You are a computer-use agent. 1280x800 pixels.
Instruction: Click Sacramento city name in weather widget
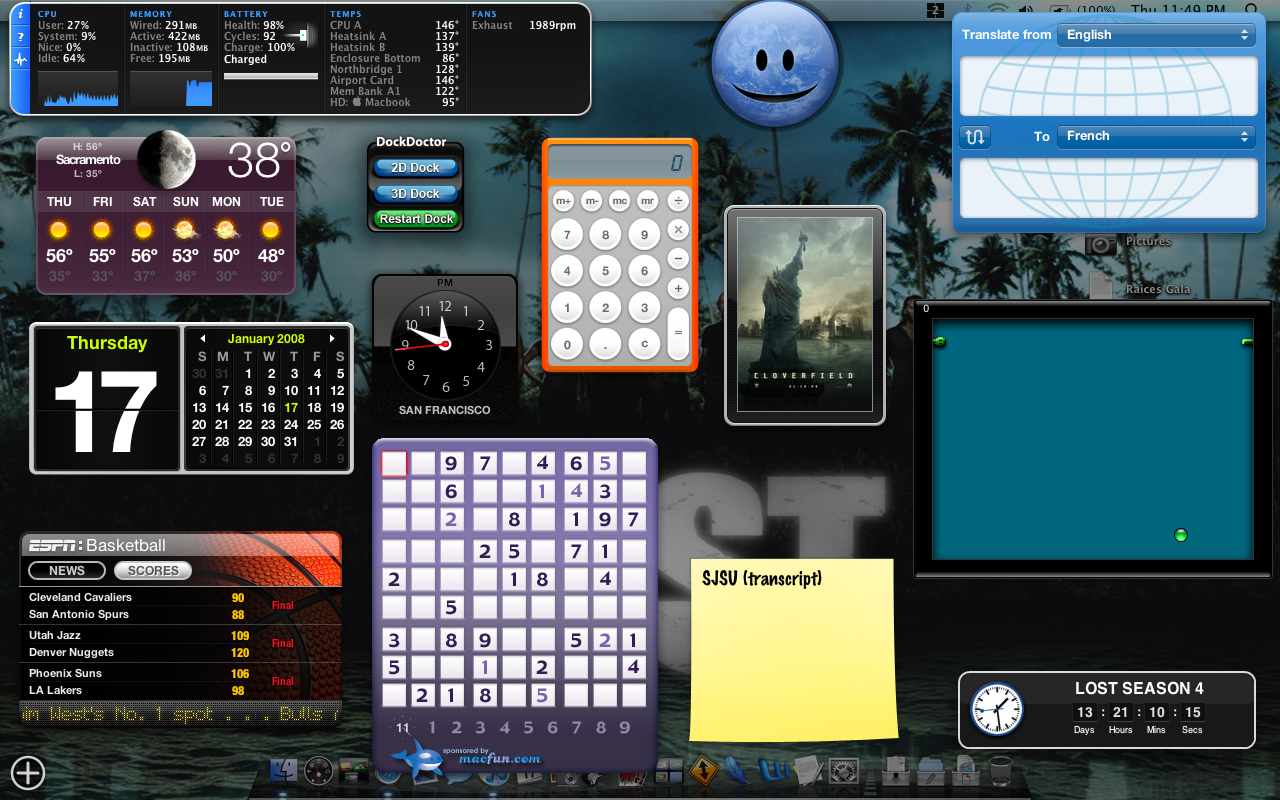(x=88, y=160)
